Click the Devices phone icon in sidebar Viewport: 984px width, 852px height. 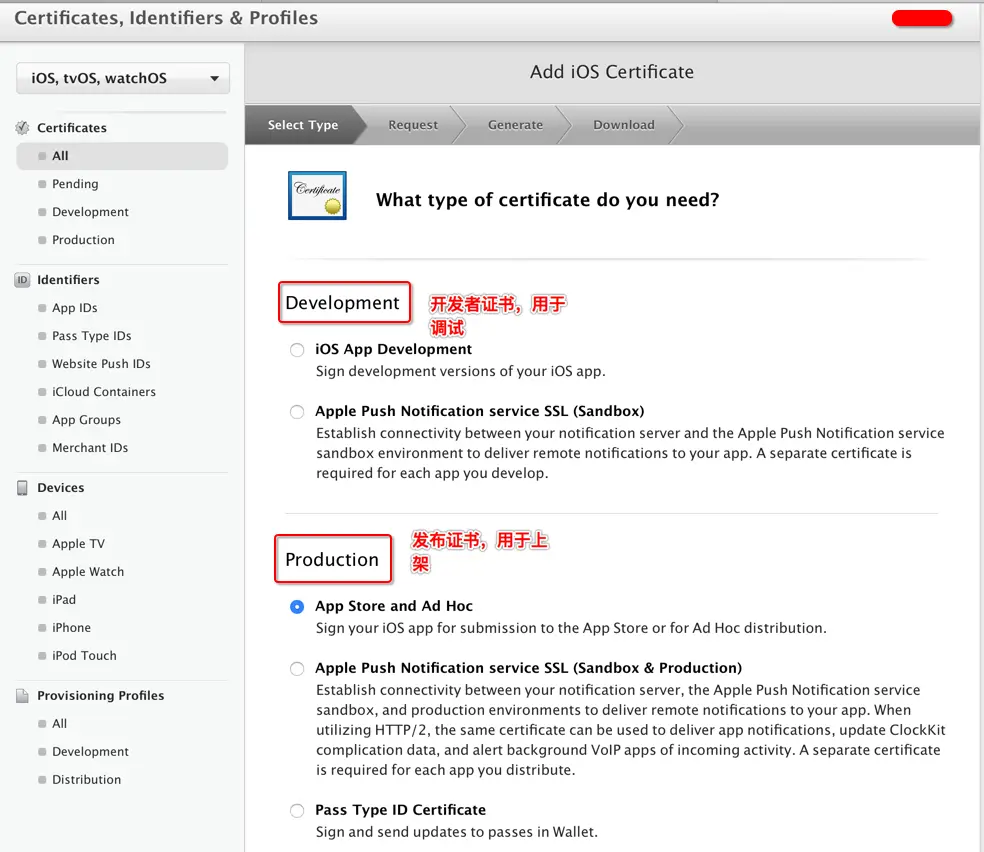coord(23,487)
